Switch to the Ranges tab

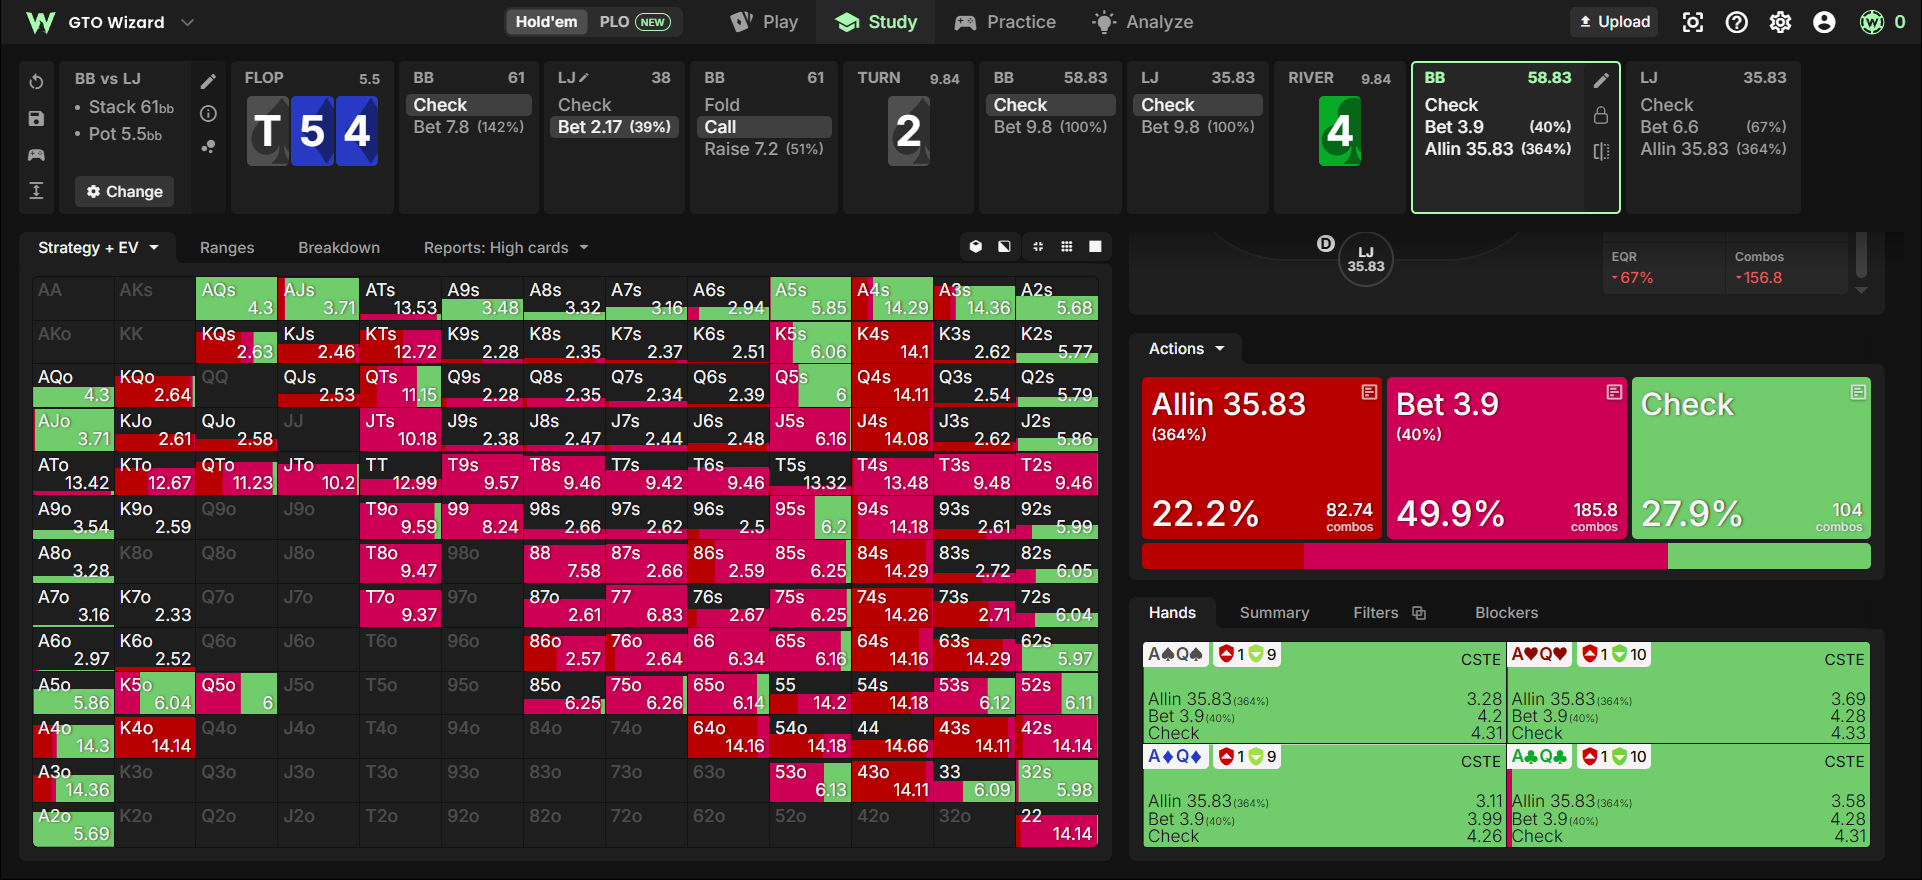[227, 248]
